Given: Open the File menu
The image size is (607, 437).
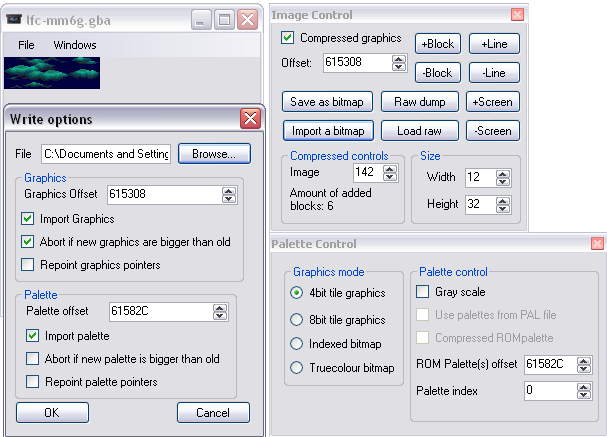Looking at the screenshot, I should click(26, 45).
